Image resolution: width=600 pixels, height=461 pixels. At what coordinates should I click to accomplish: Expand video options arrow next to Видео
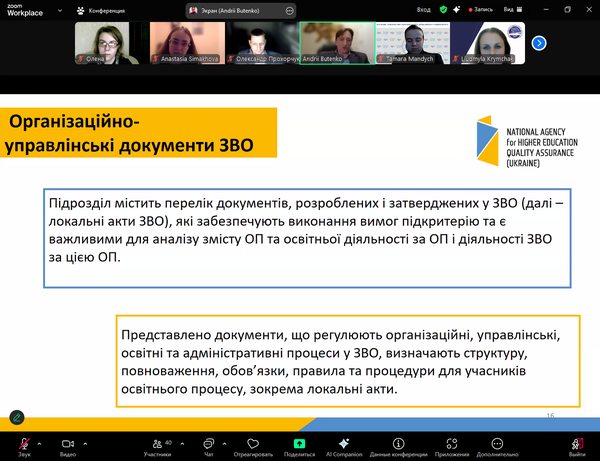(x=85, y=441)
